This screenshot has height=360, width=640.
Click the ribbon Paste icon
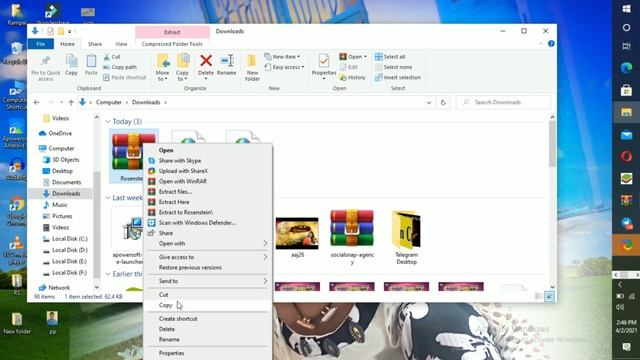91,61
